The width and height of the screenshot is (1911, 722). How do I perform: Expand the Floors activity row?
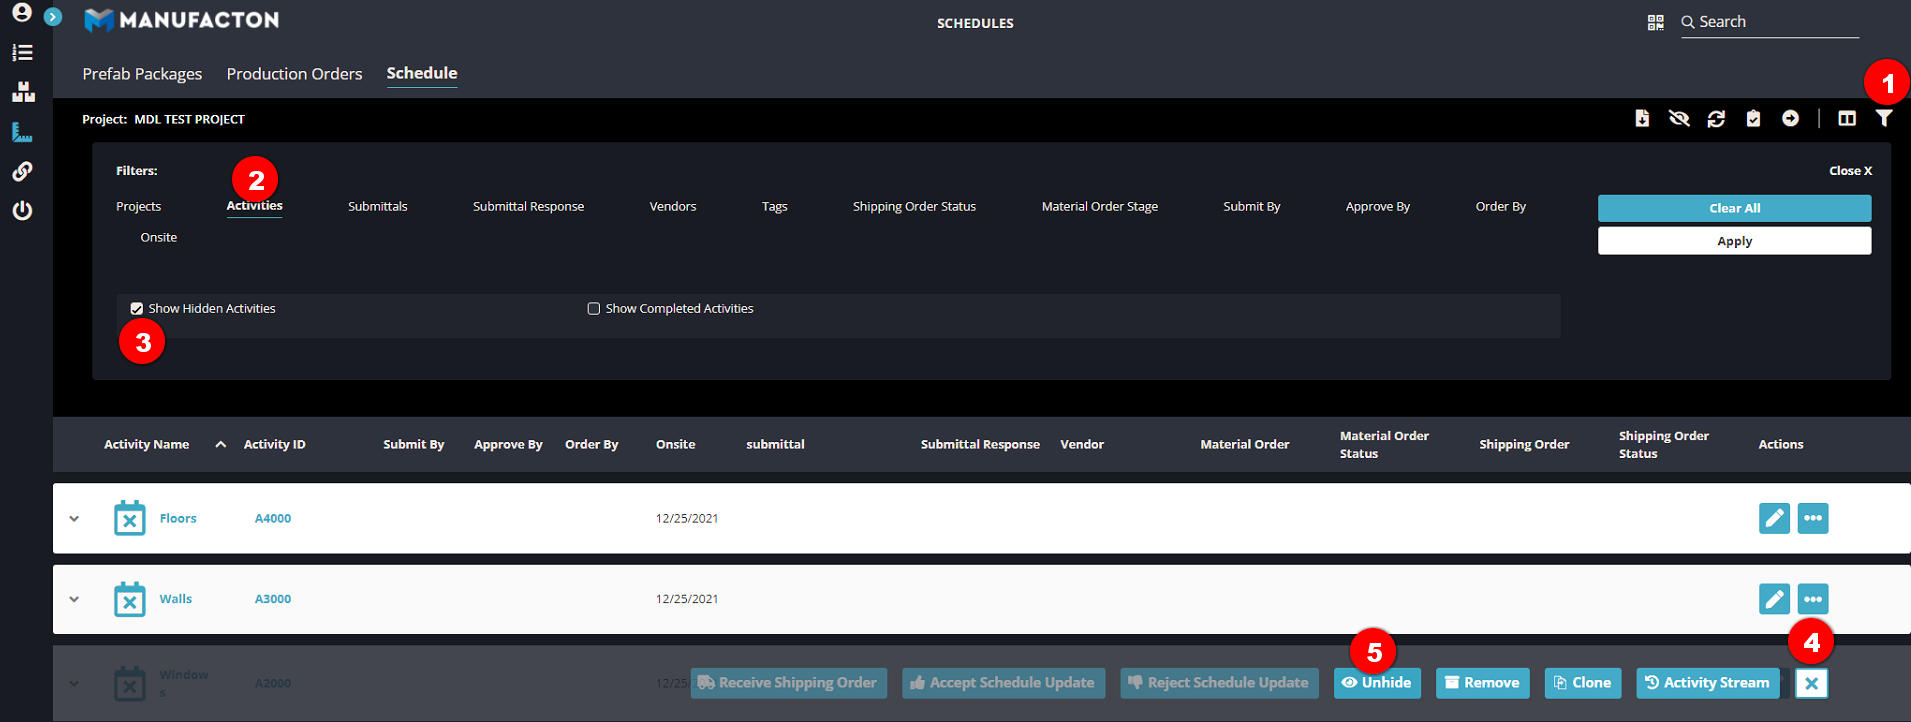click(74, 519)
